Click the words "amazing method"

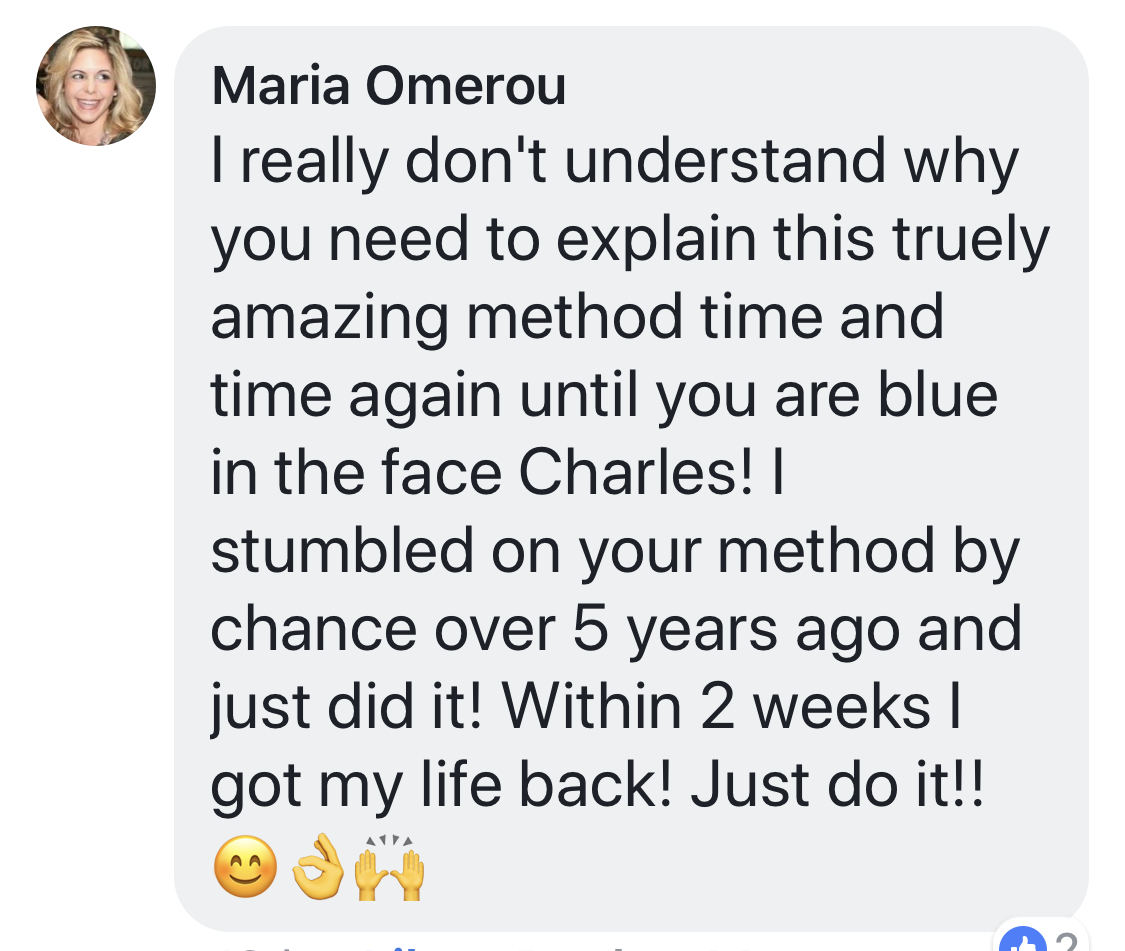[x=447, y=318]
